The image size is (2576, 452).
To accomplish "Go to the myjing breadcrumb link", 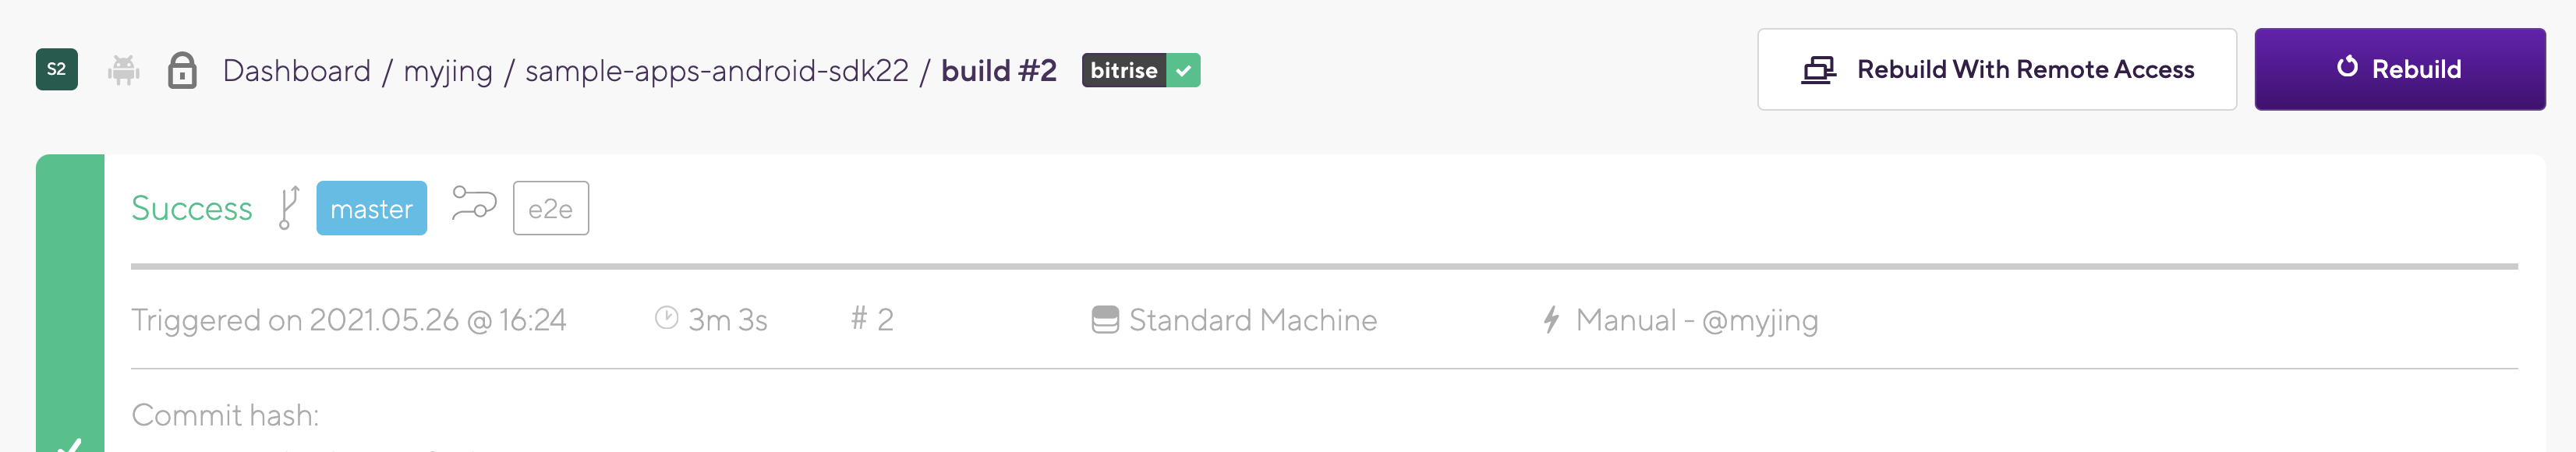I will pos(448,71).
